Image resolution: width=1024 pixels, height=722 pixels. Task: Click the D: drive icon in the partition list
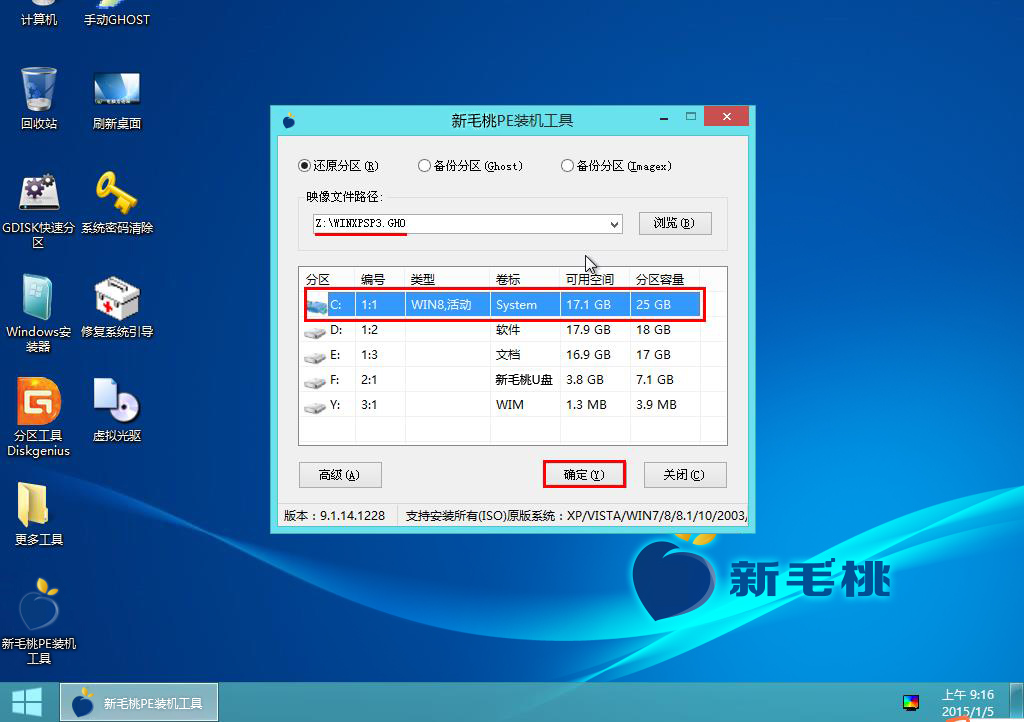tap(315, 331)
